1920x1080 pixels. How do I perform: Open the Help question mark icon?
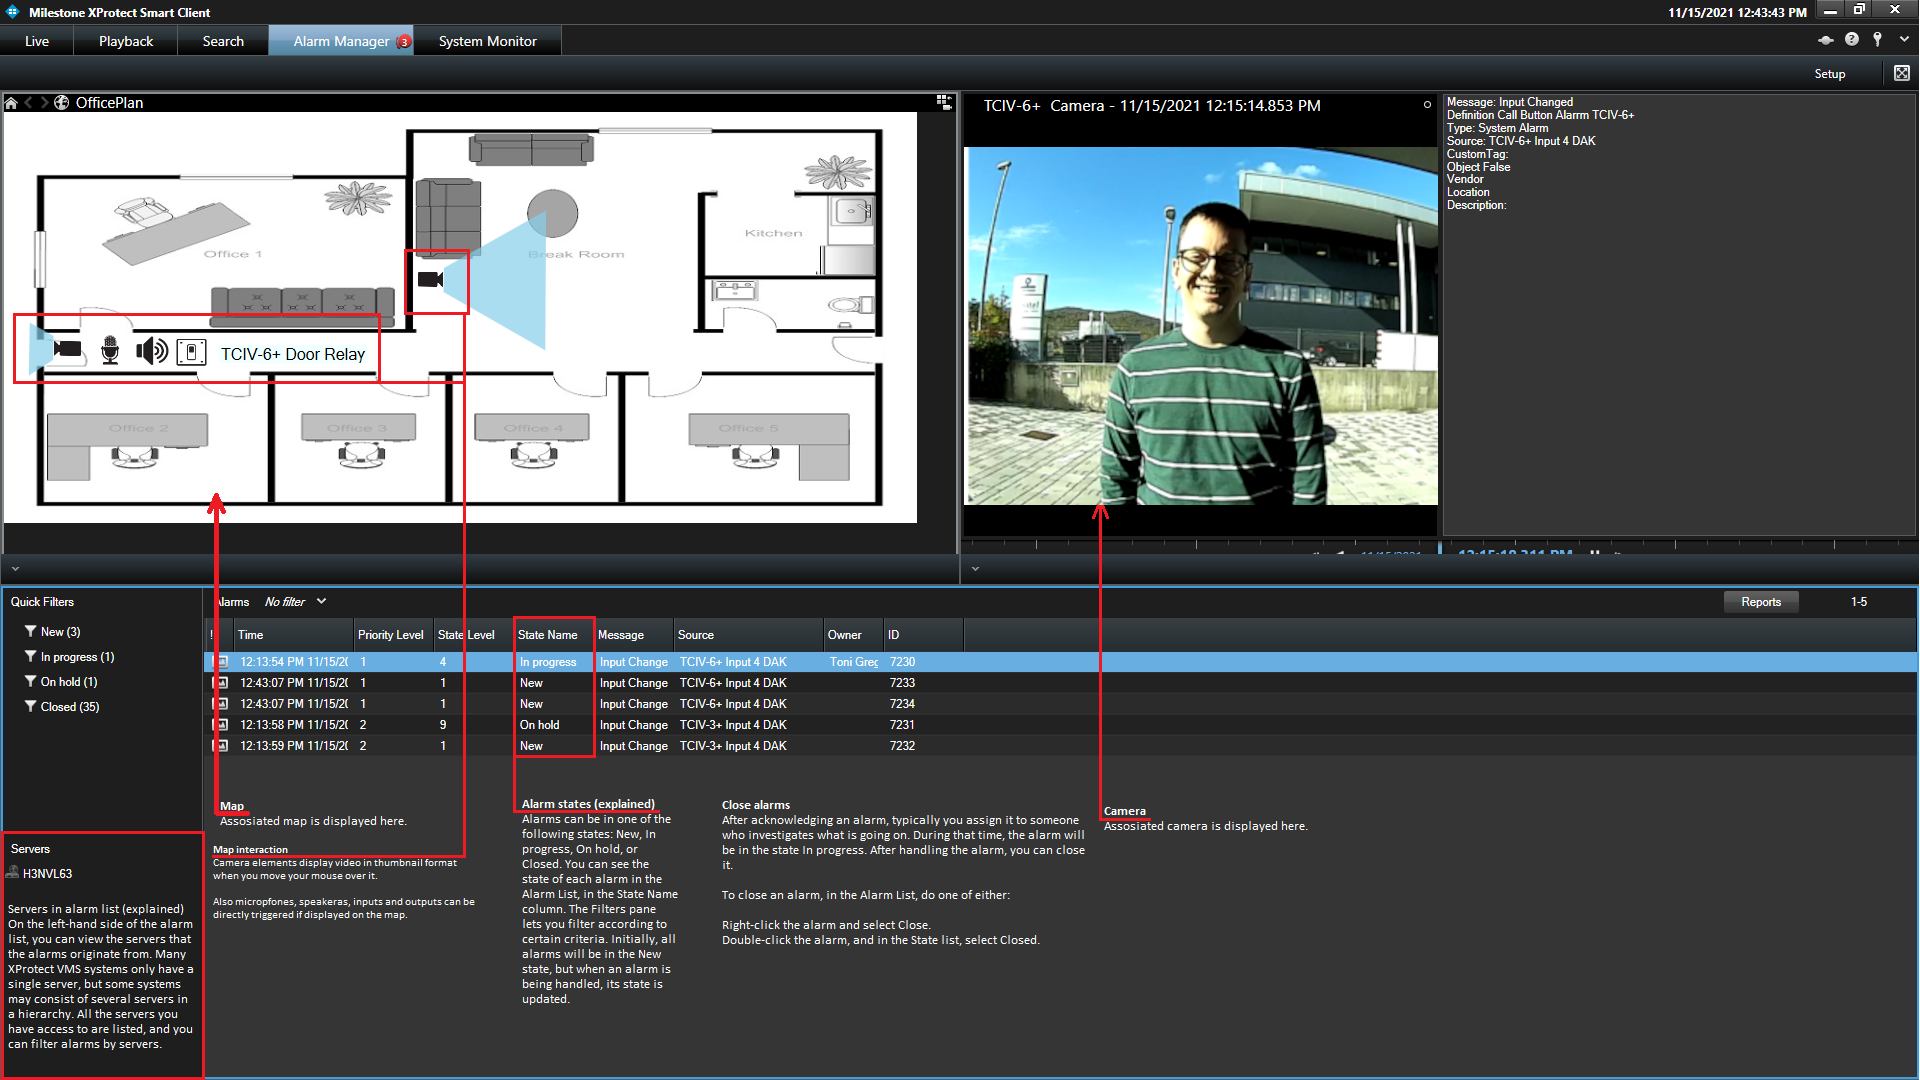point(1852,39)
